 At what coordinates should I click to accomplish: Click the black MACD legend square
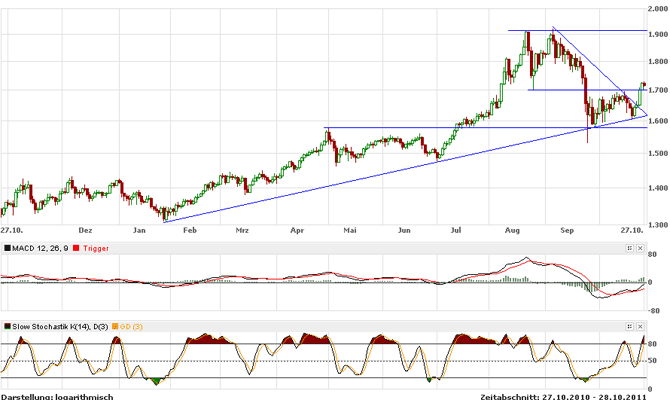tap(6, 247)
